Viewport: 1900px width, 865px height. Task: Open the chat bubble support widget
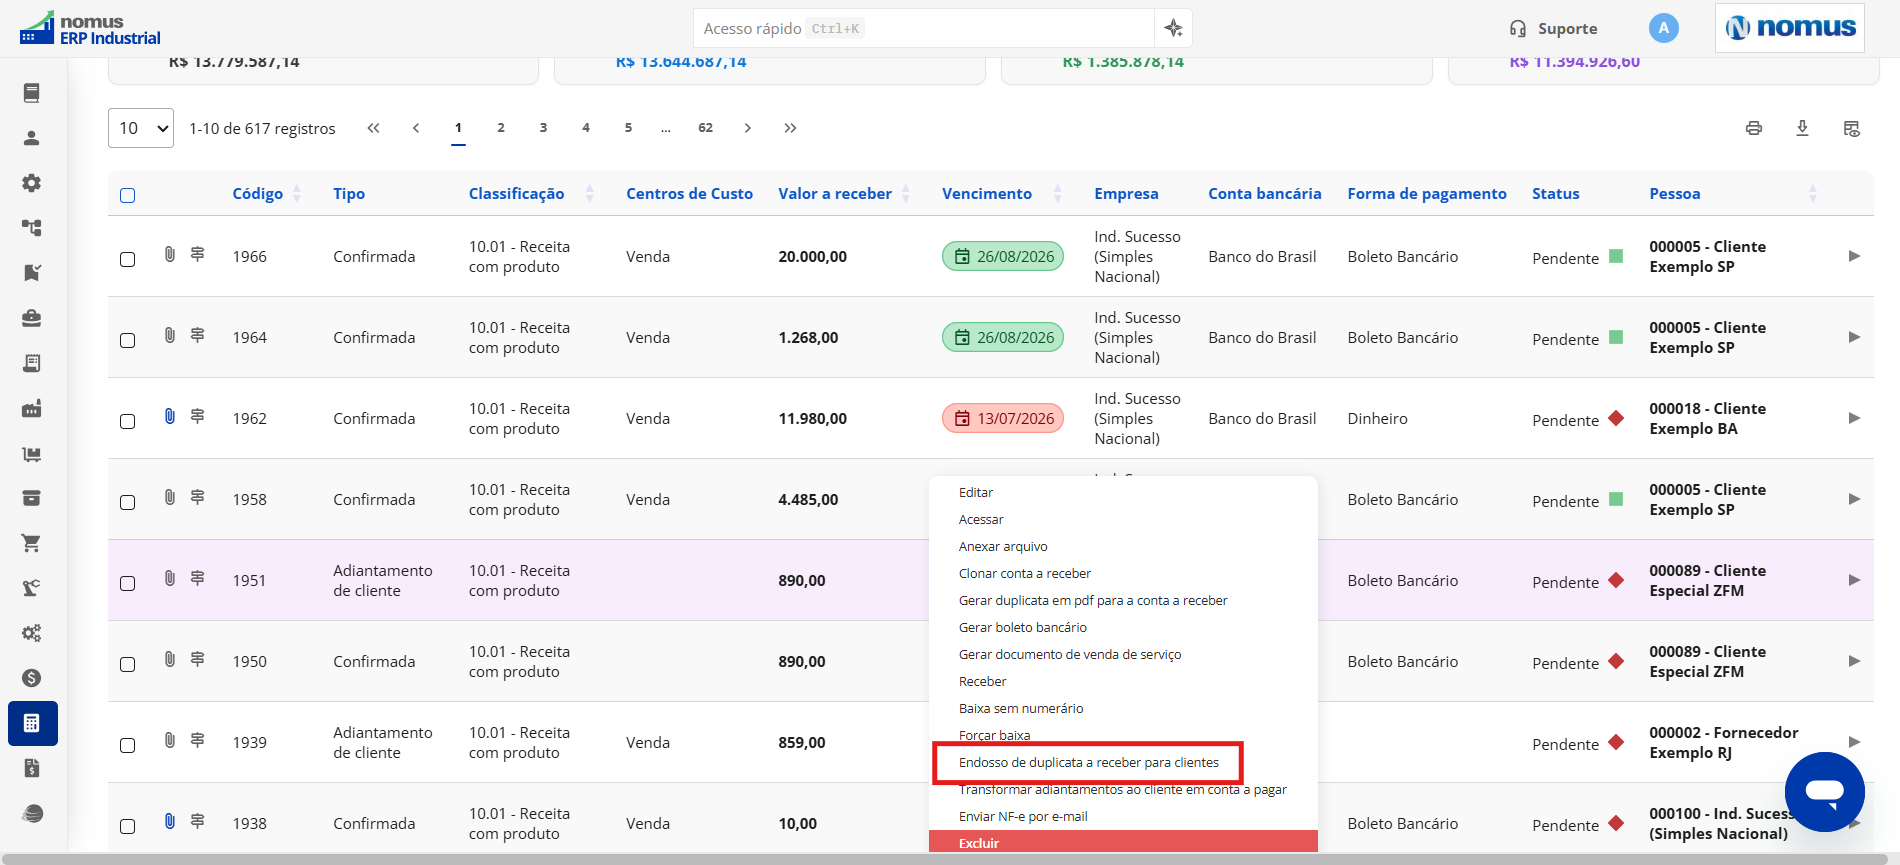click(x=1824, y=791)
